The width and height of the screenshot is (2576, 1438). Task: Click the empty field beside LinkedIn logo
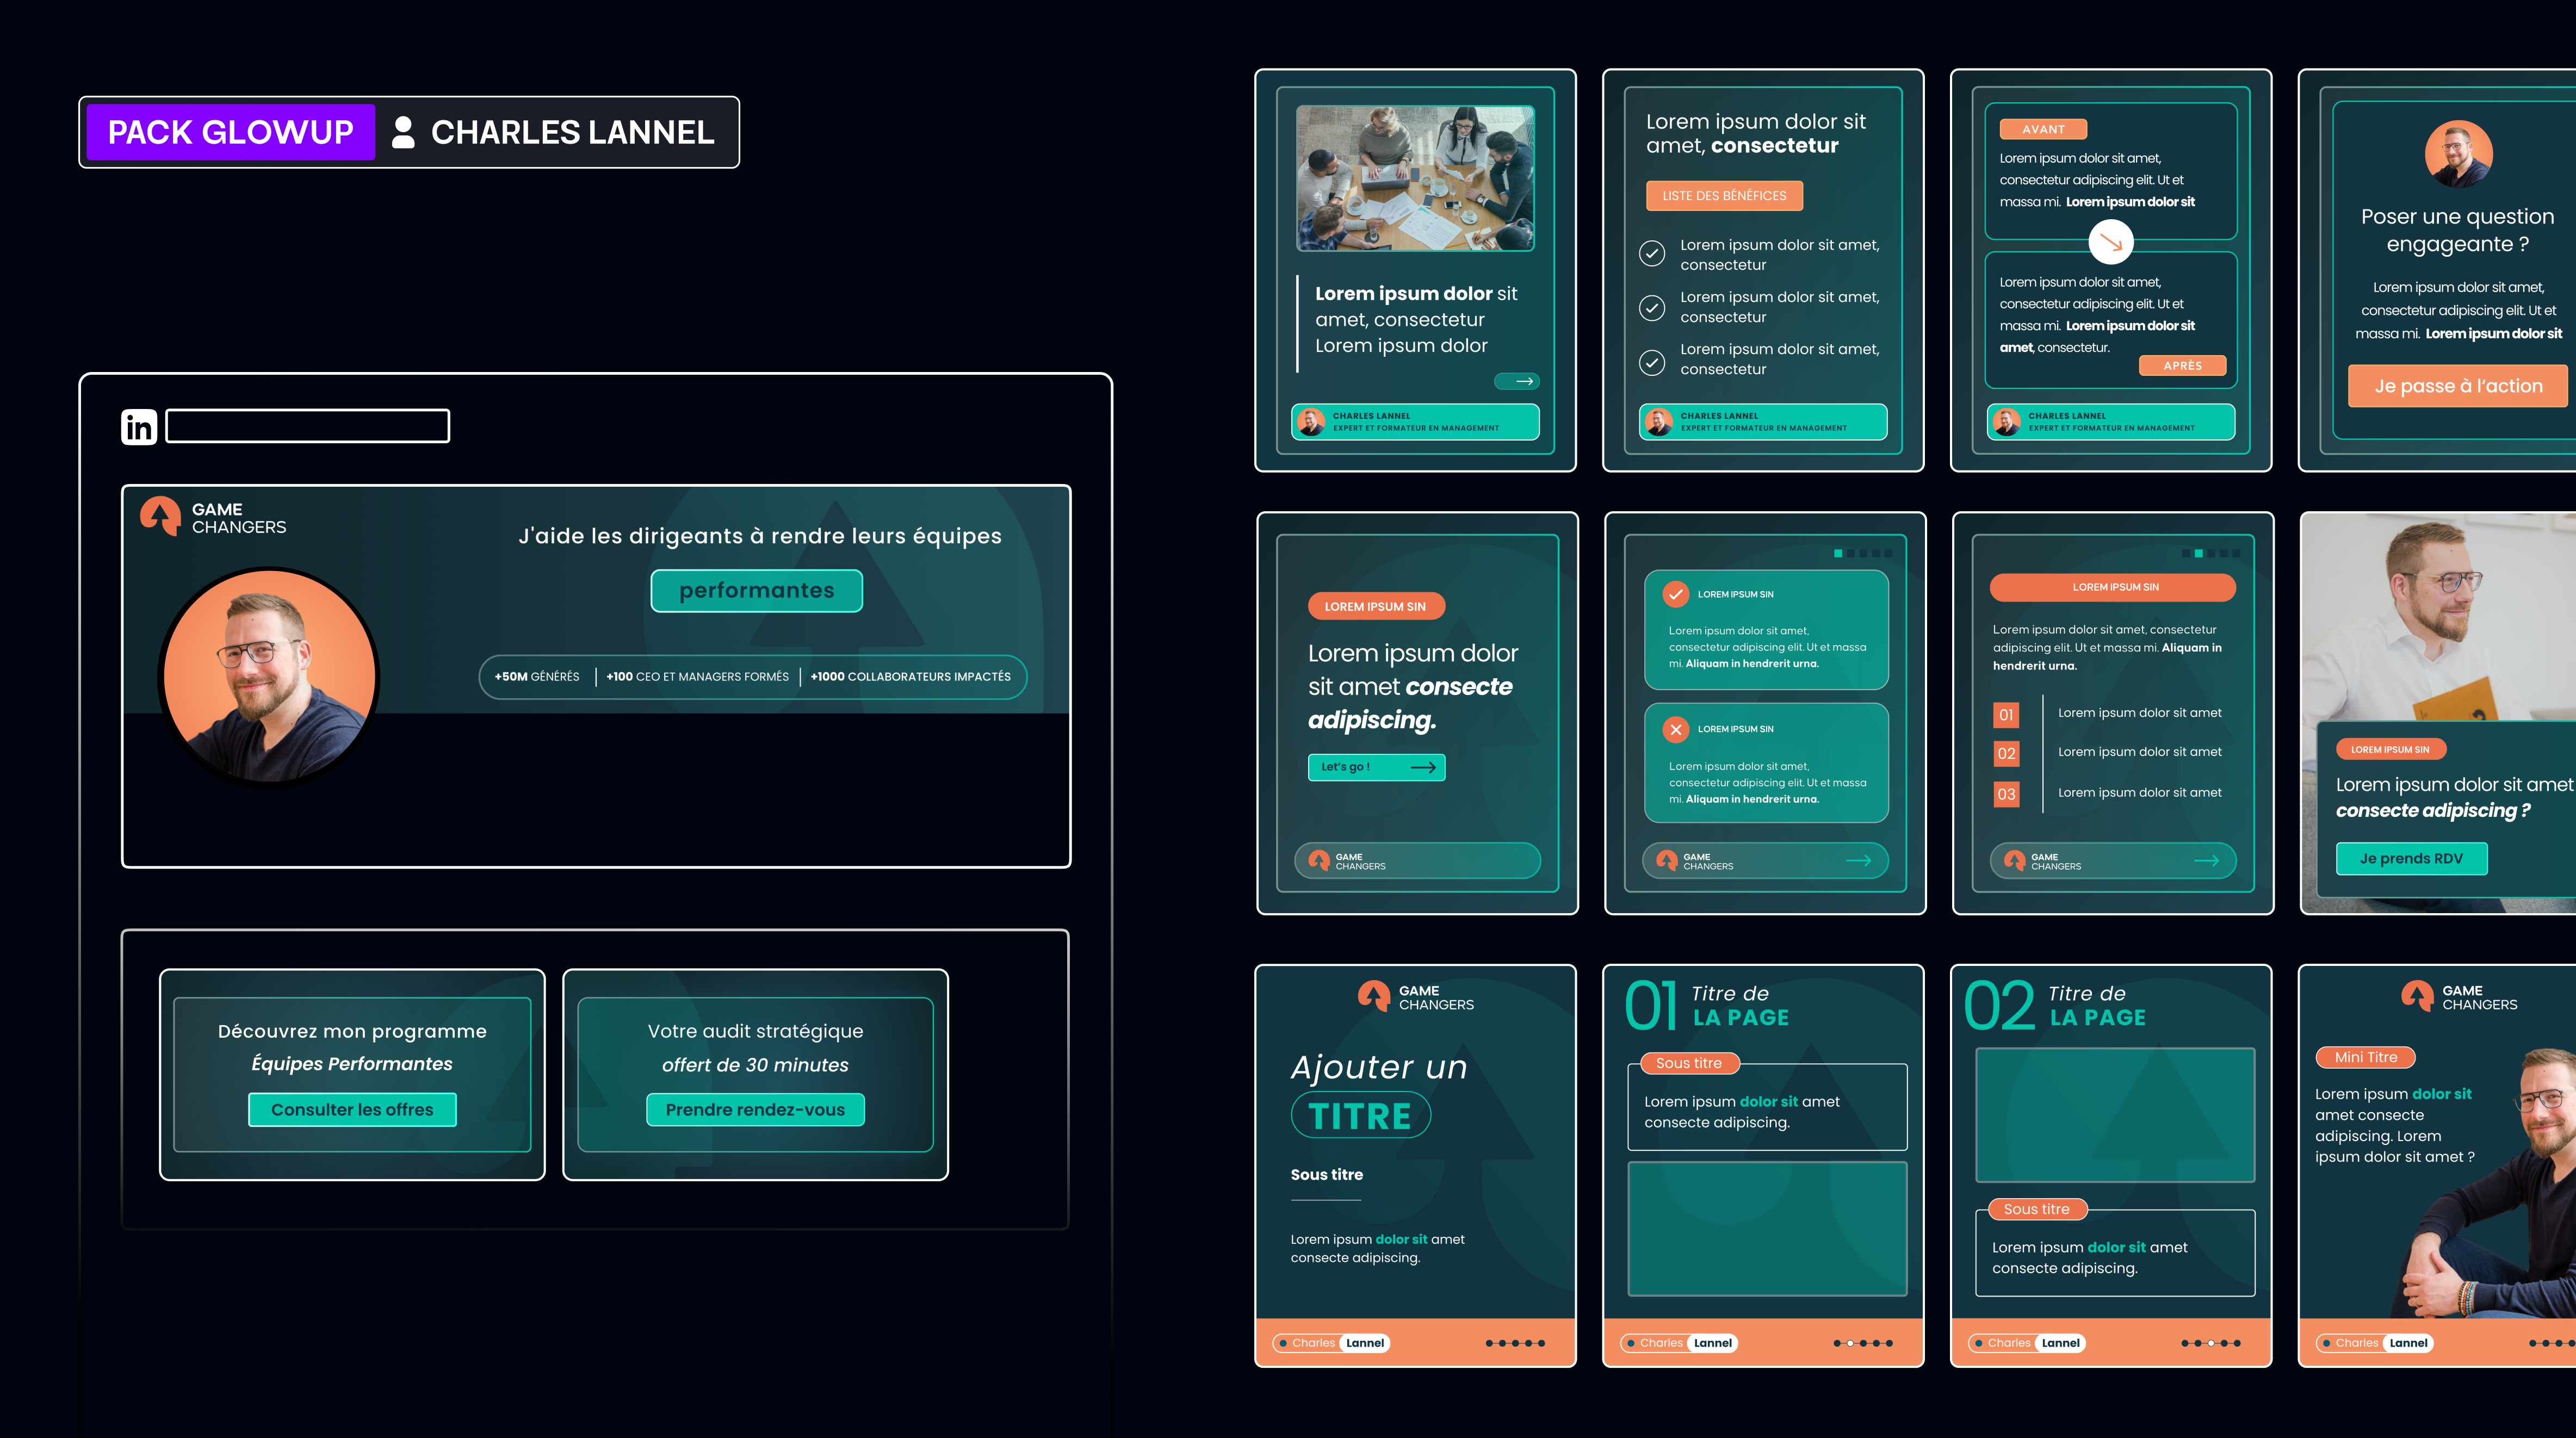[x=307, y=426]
